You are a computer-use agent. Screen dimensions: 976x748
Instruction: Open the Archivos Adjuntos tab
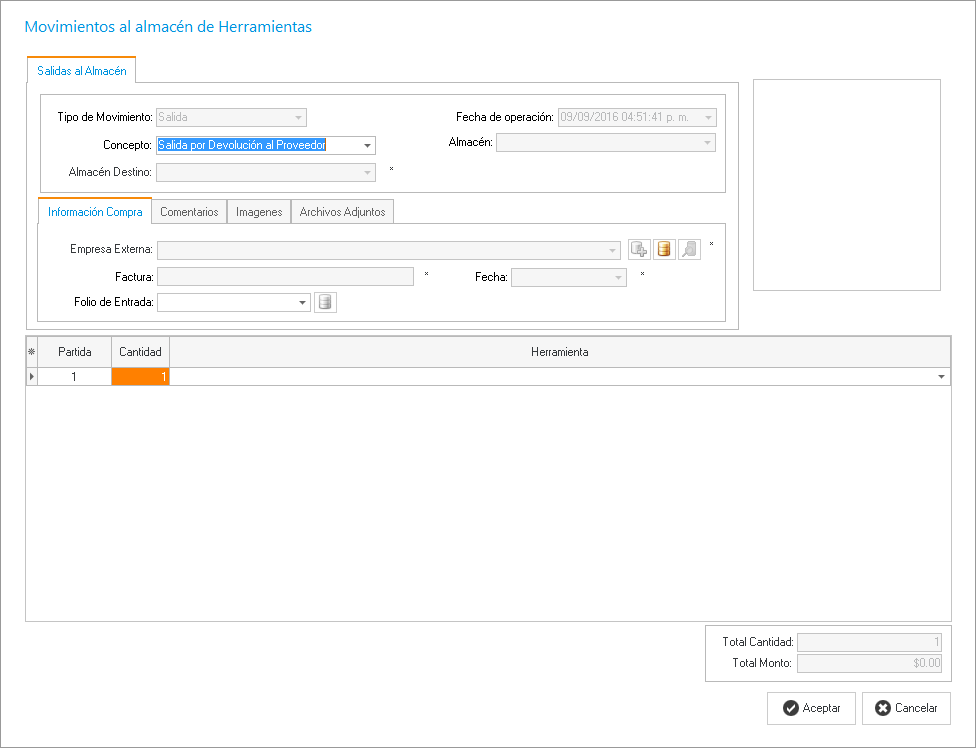[342, 212]
